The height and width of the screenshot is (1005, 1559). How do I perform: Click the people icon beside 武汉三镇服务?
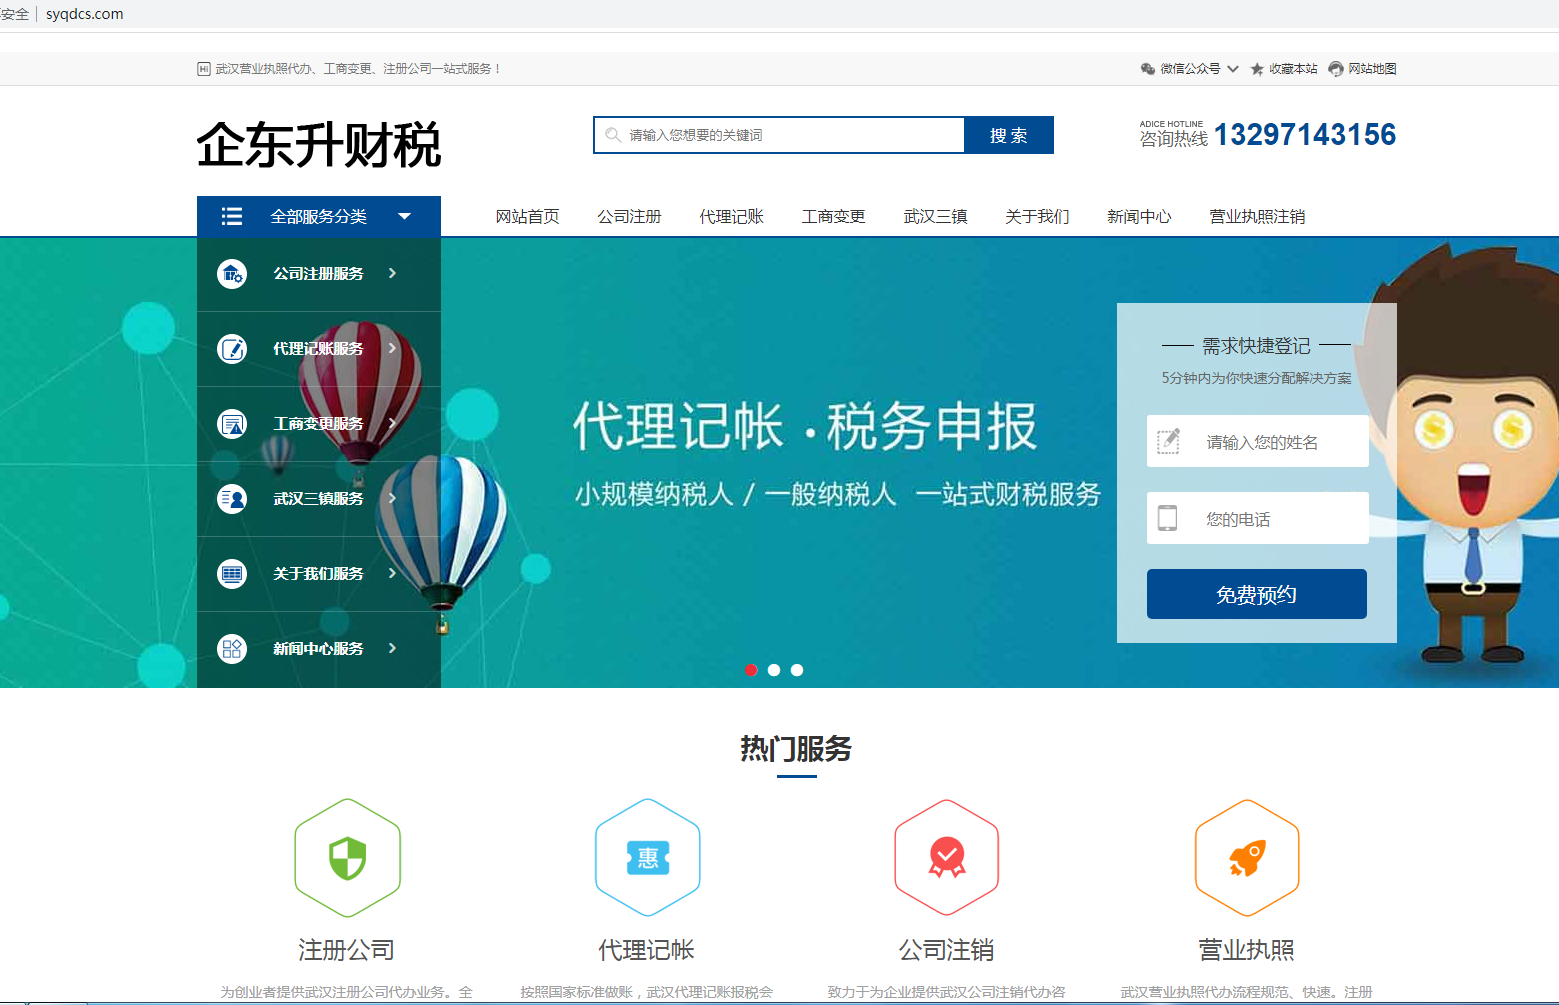pyautogui.click(x=232, y=498)
